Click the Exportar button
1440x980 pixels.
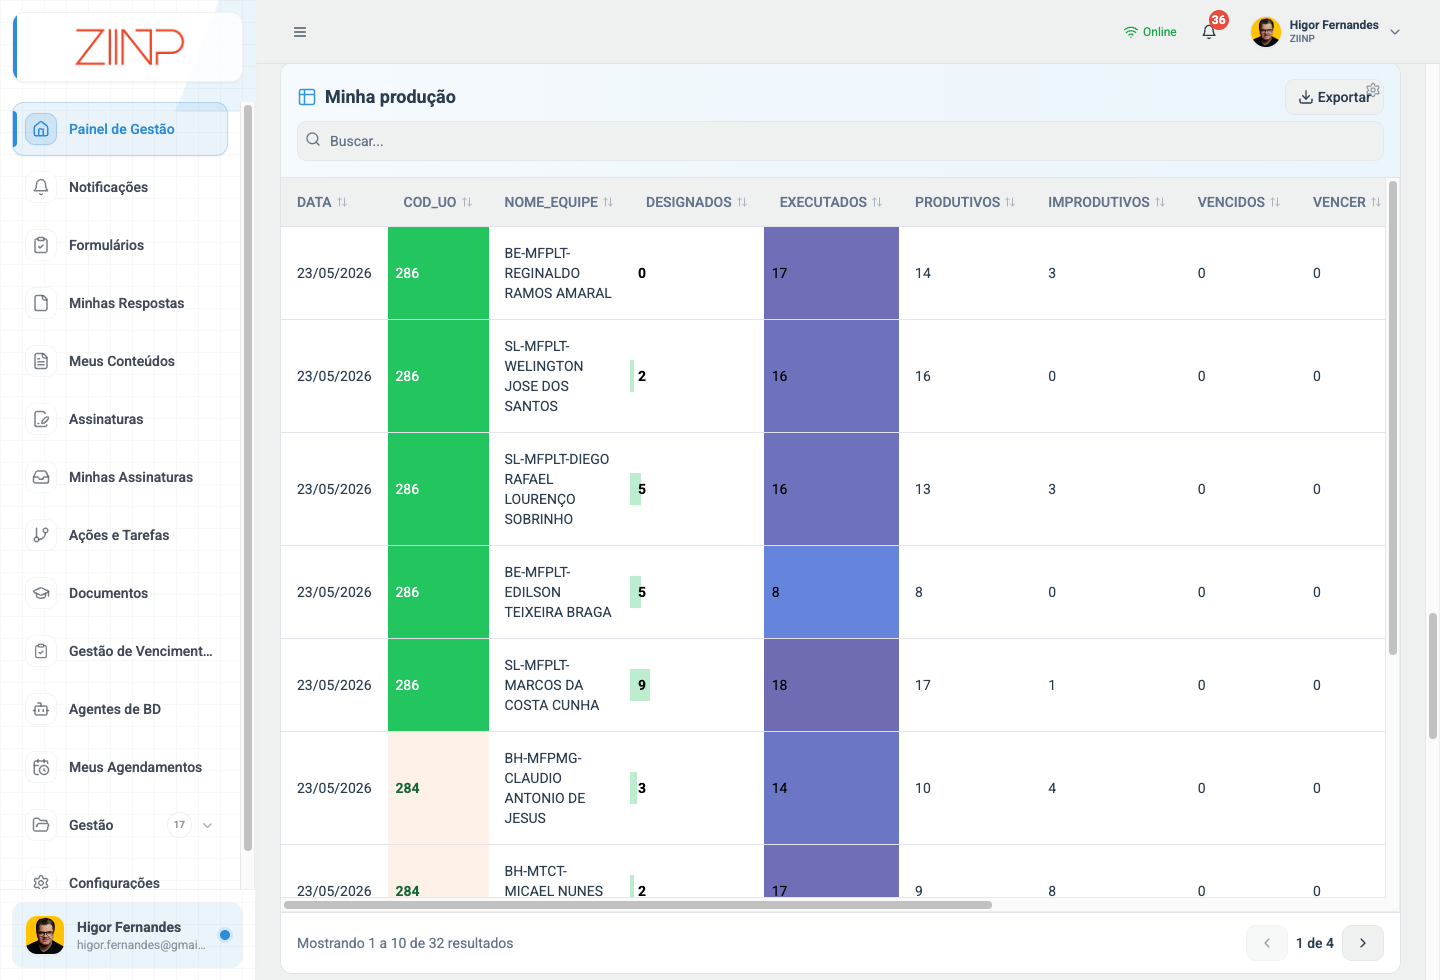[1334, 97]
